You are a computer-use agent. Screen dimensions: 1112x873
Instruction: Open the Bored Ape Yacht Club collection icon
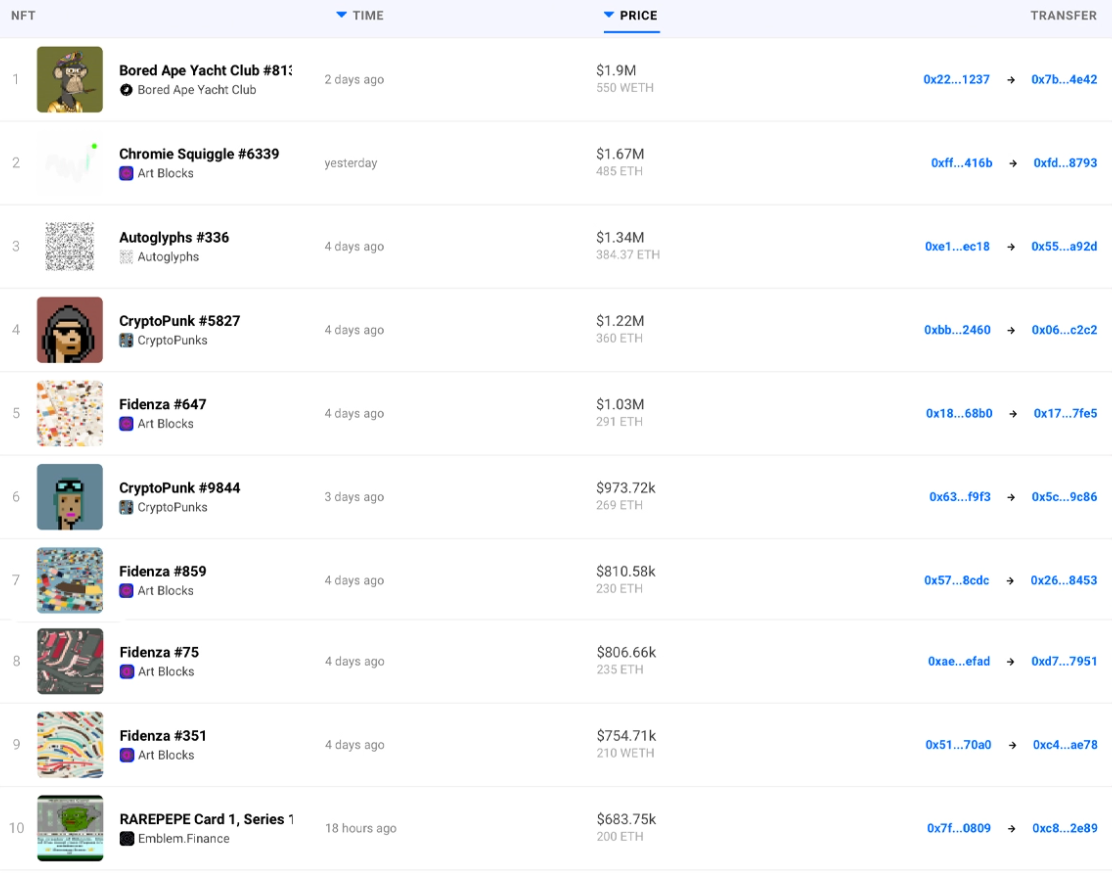126,90
